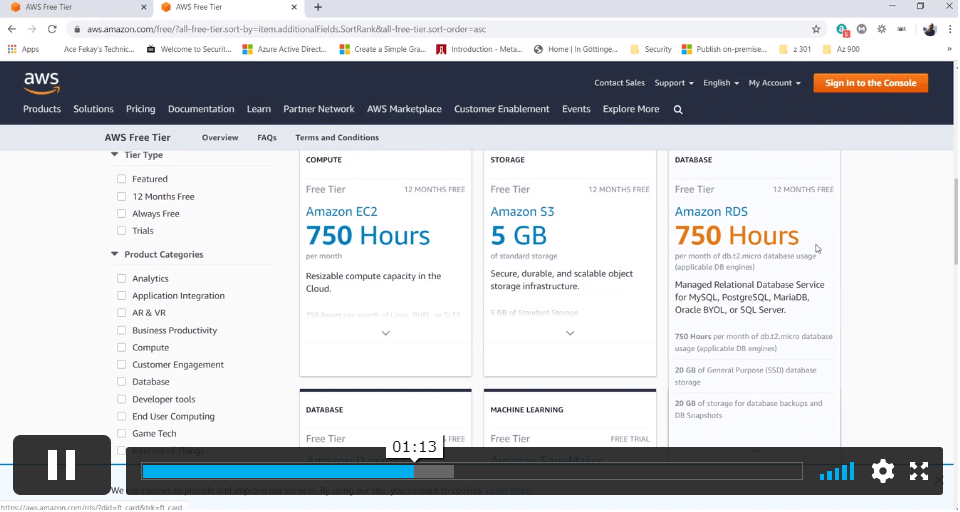Viewport: 960px width, 512px height.
Task: Open the Amazon RDS link
Action: [x=711, y=212]
